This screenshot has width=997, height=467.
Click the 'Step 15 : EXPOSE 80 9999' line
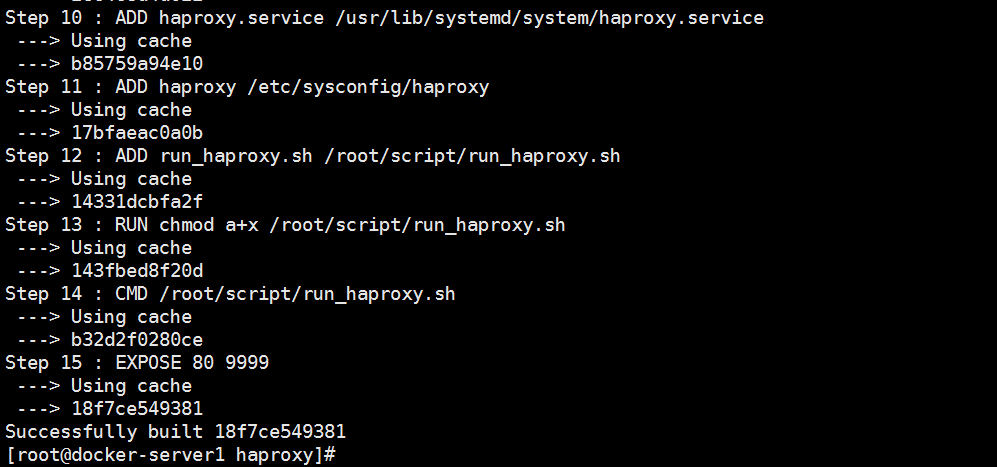click(x=137, y=362)
